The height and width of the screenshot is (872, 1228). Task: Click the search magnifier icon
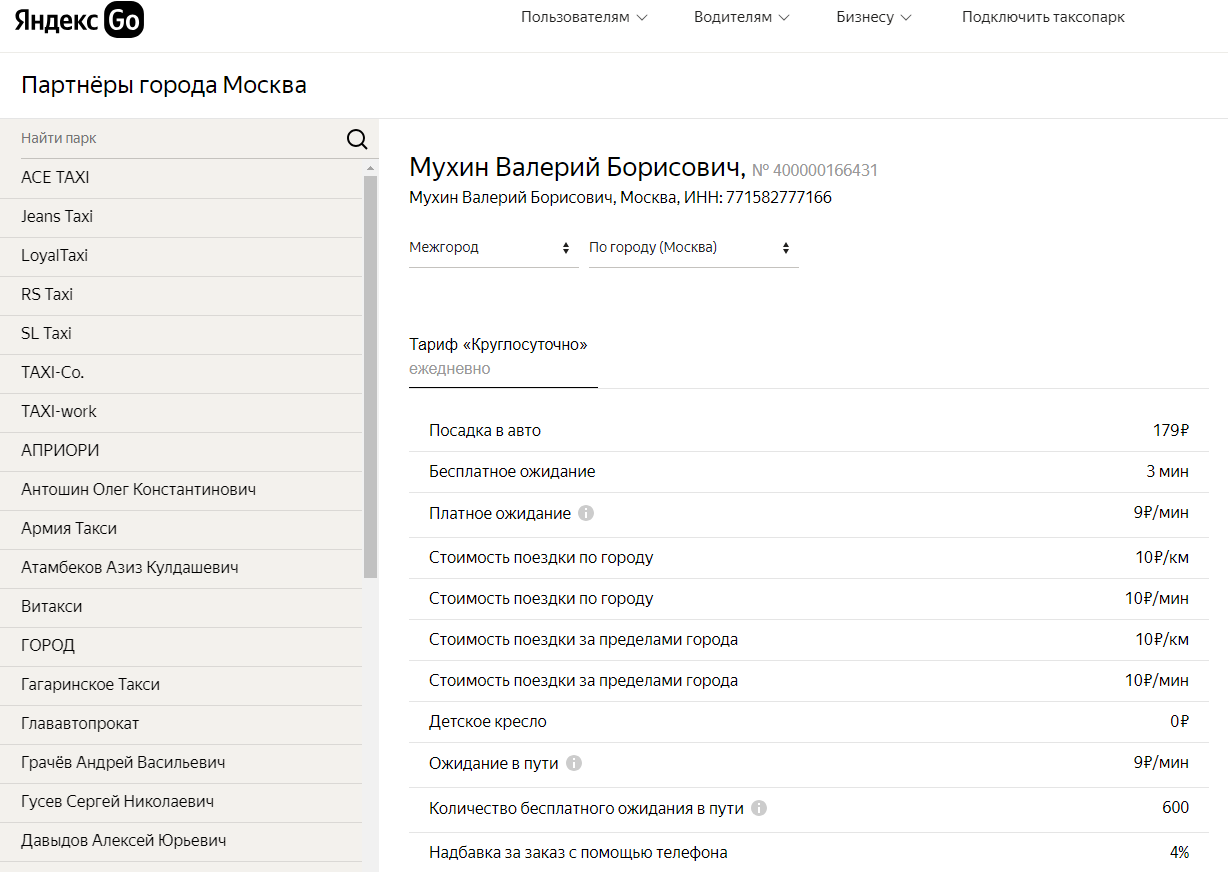357,139
